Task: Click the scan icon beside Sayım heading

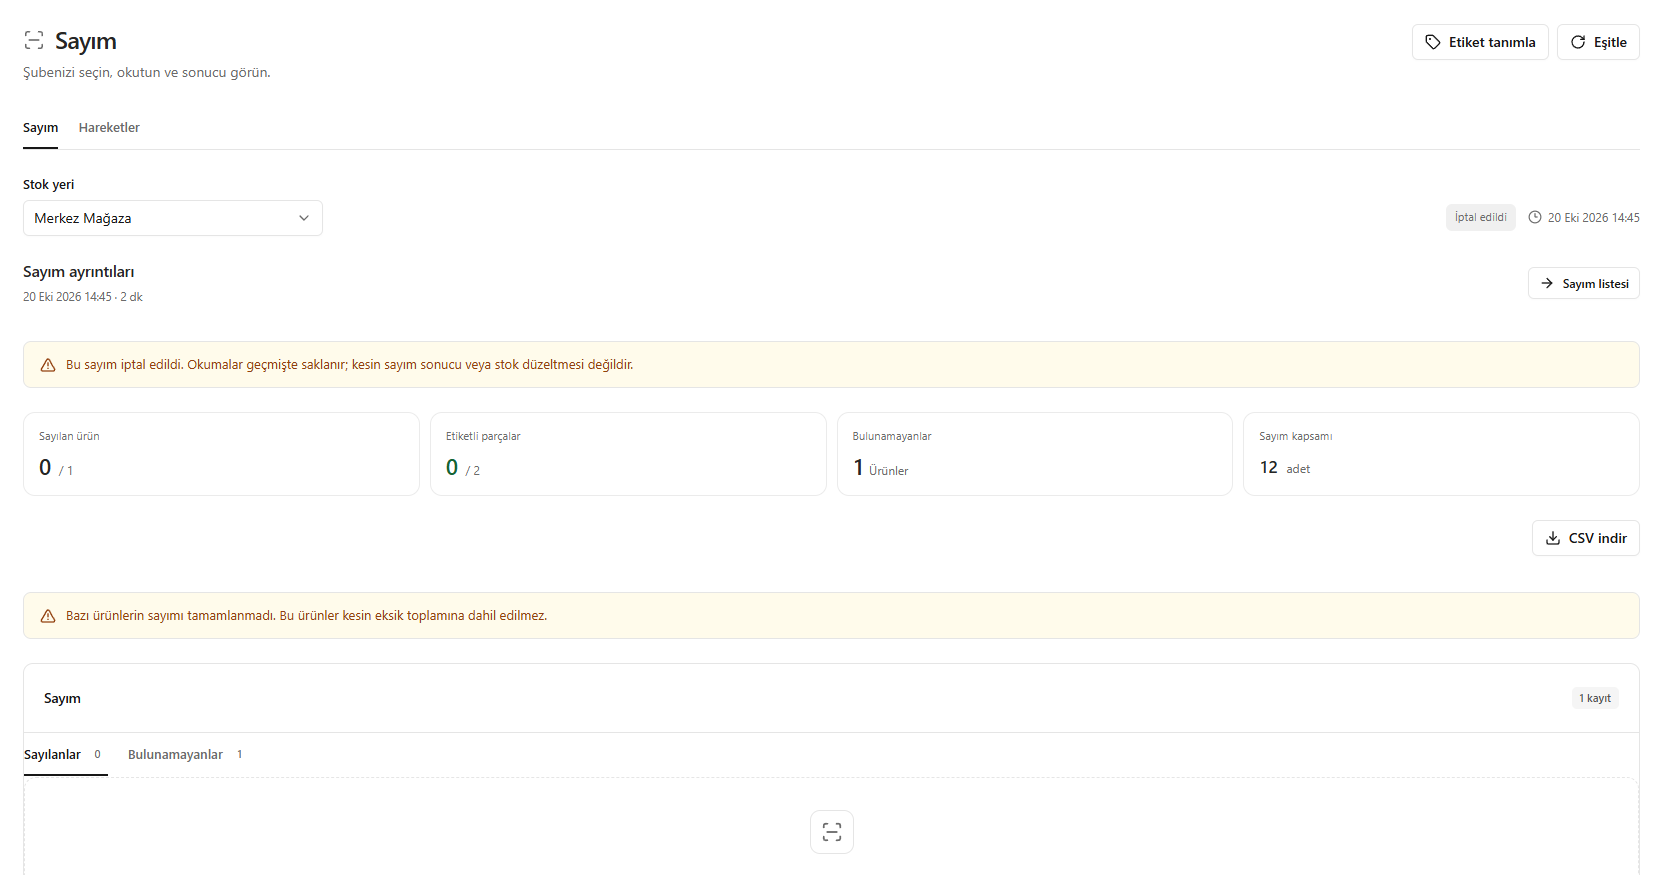Action: point(34,41)
